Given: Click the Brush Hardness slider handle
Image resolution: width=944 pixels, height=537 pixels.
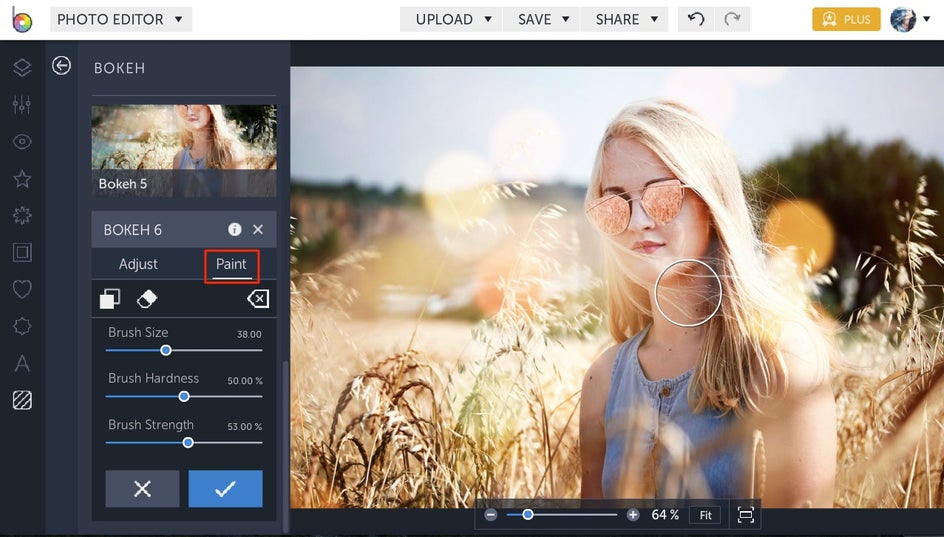Looking at the screenshot, I should pos(184,396).
